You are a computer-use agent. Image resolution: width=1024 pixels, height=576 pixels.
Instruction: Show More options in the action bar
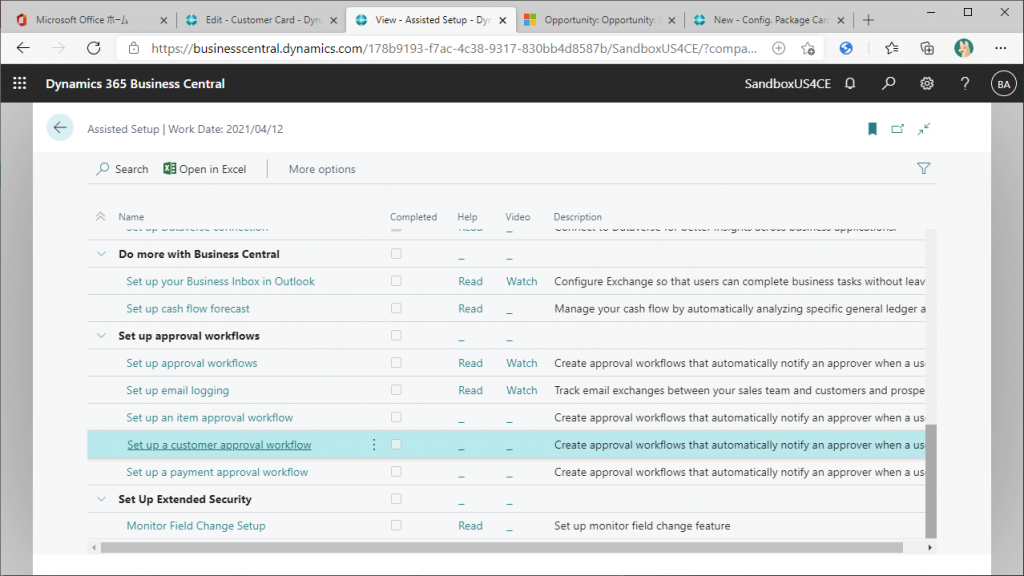pos(322,168)
